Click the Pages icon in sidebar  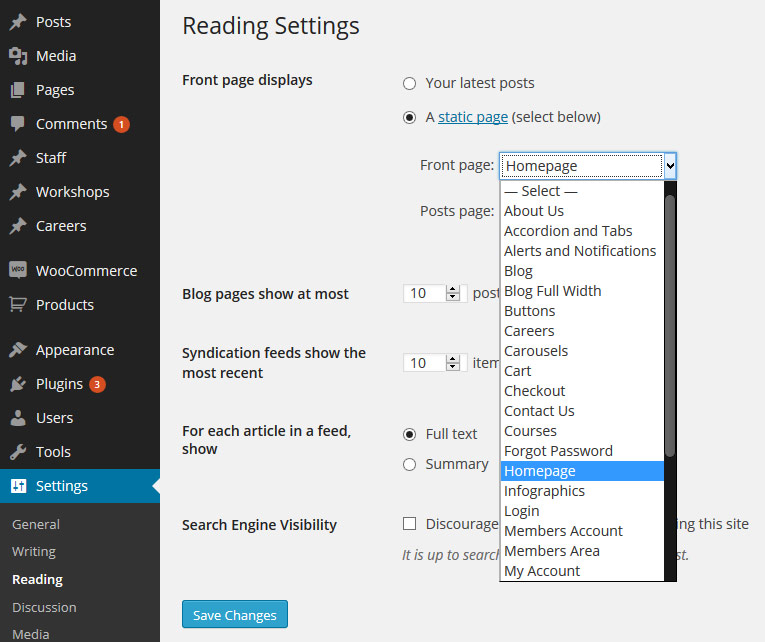coord(18,90)
